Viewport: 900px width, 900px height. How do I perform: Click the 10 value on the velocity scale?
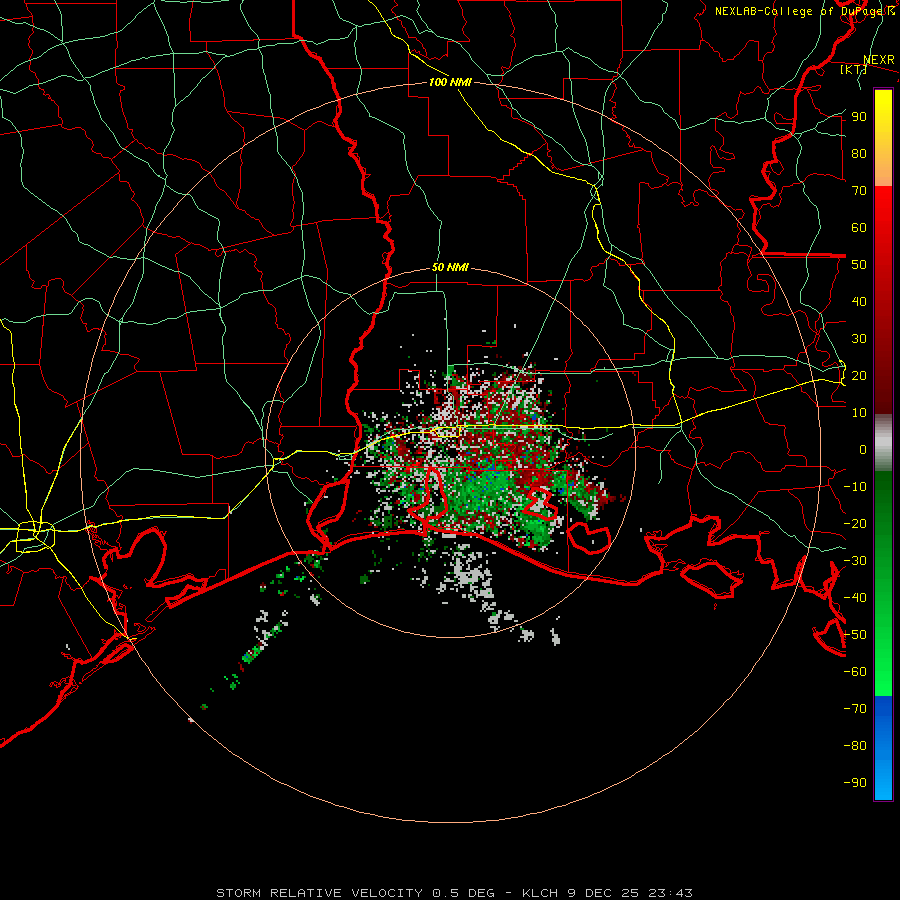coord(859,413)
